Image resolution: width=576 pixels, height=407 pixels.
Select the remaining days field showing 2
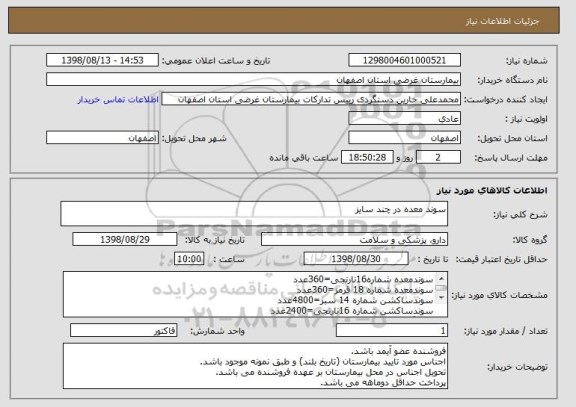click(x=438, y=158)
